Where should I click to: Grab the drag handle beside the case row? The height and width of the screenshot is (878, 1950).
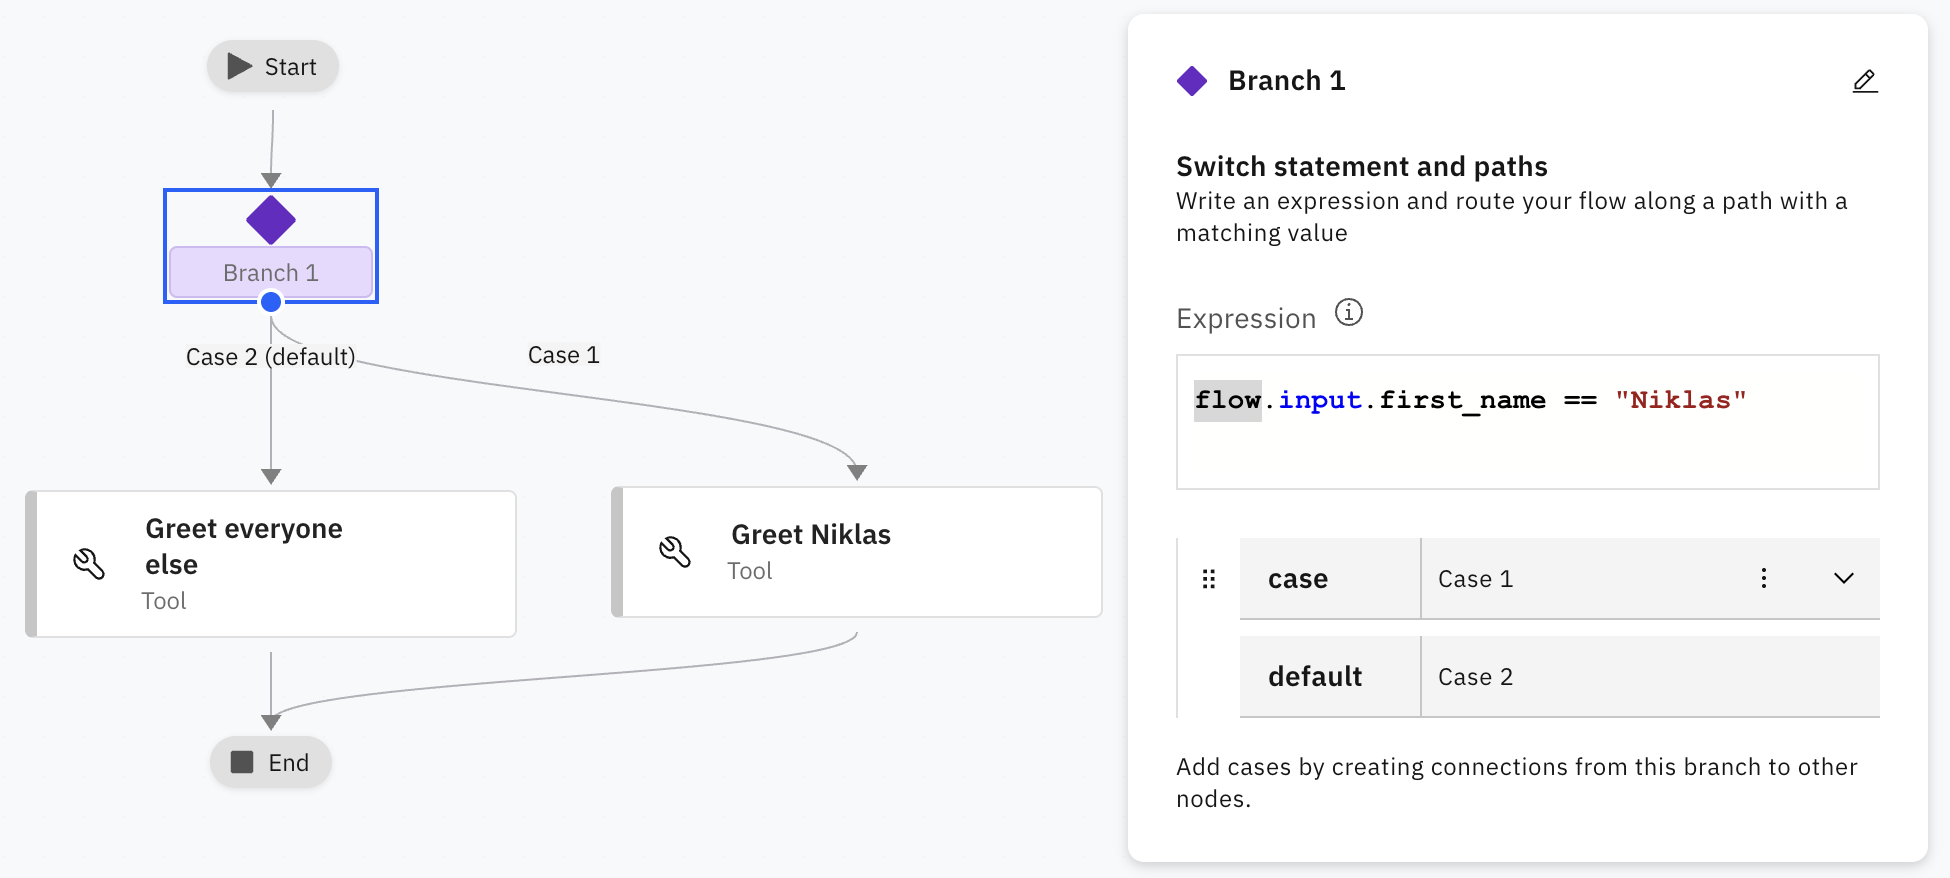pyautogui.click(x=1209, y=579)
